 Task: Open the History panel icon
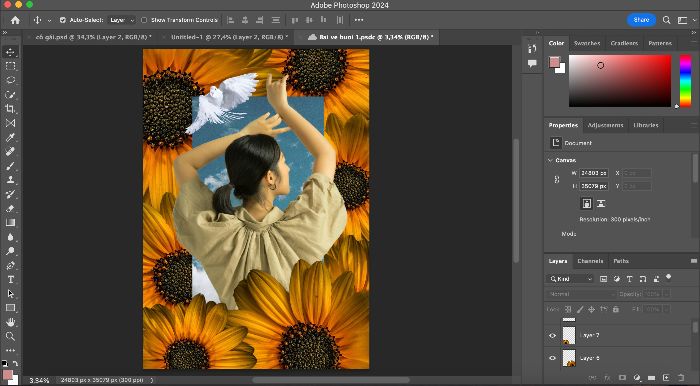point(532,49)
